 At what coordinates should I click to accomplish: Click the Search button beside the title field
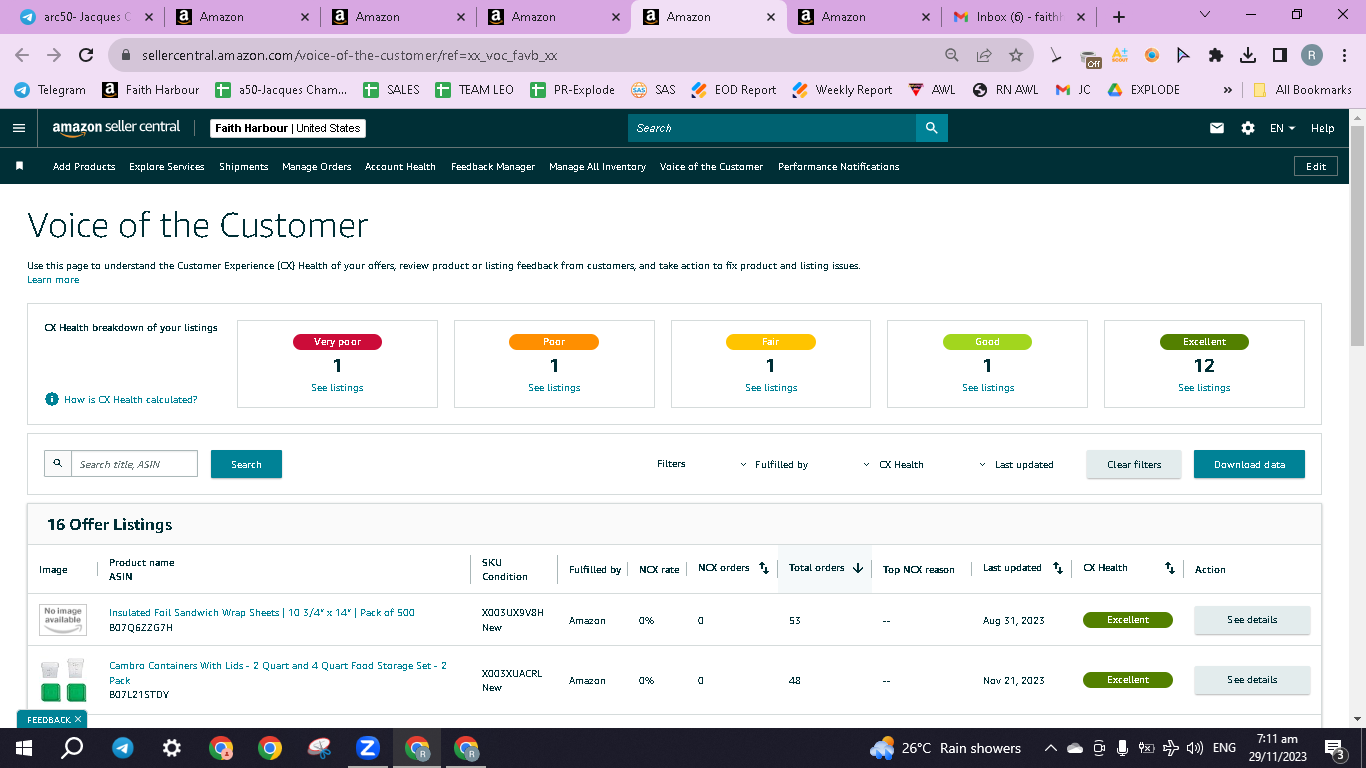246,464
